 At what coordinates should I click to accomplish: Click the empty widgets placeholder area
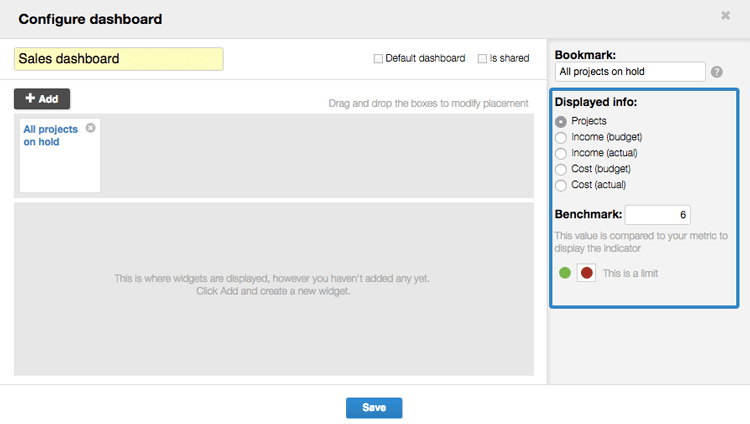pyautogui.click(x=274, y=289)
